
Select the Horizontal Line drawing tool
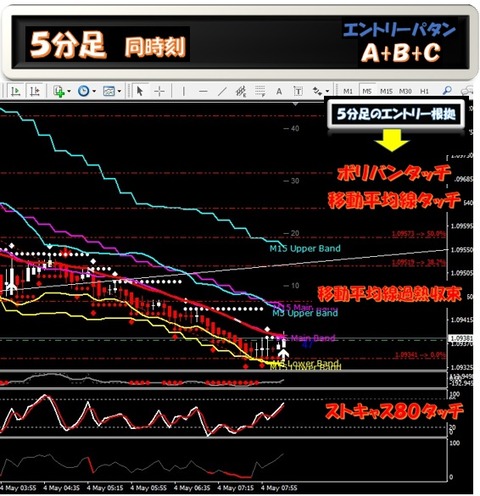203,91
